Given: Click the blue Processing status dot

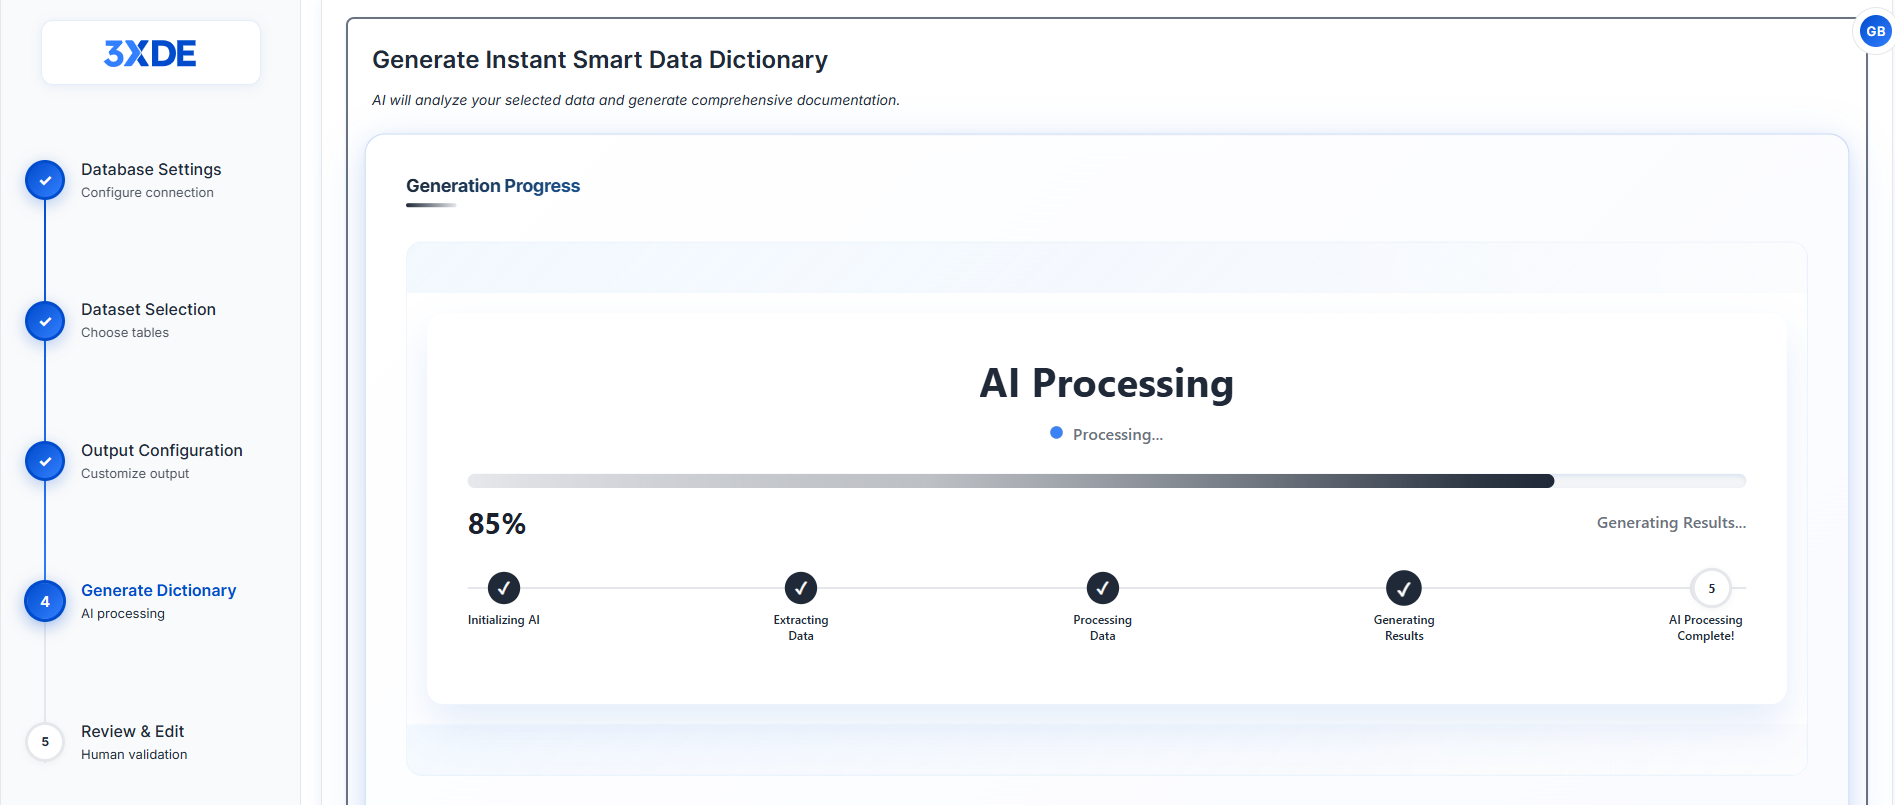Looking at the screenshot, I should point(1056,433).
